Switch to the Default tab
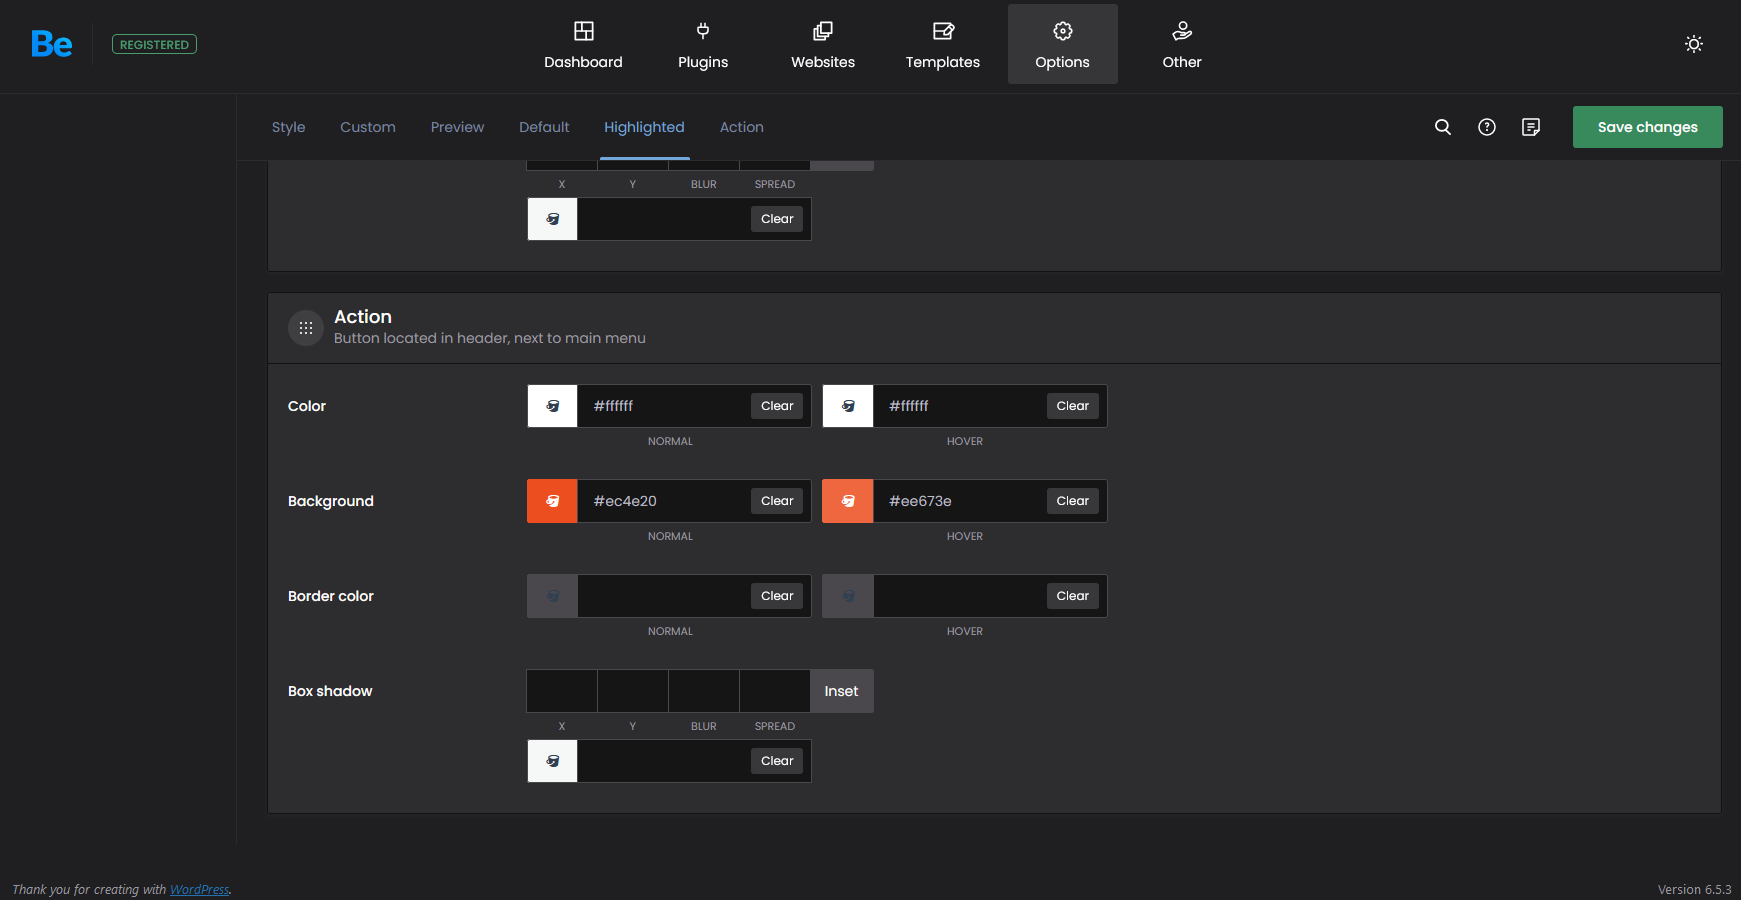 pos(544,127)
